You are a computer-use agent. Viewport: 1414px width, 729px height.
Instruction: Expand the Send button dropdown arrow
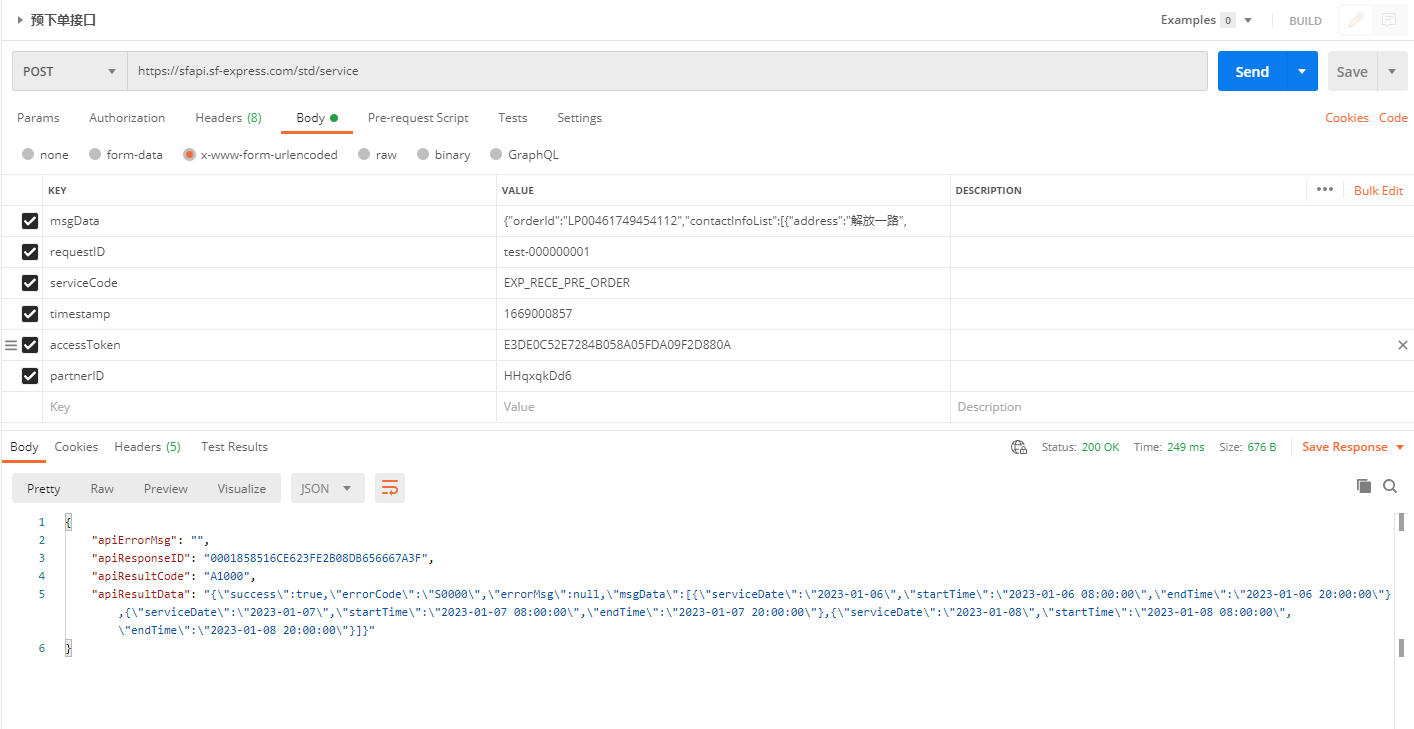click(1301, 72)
